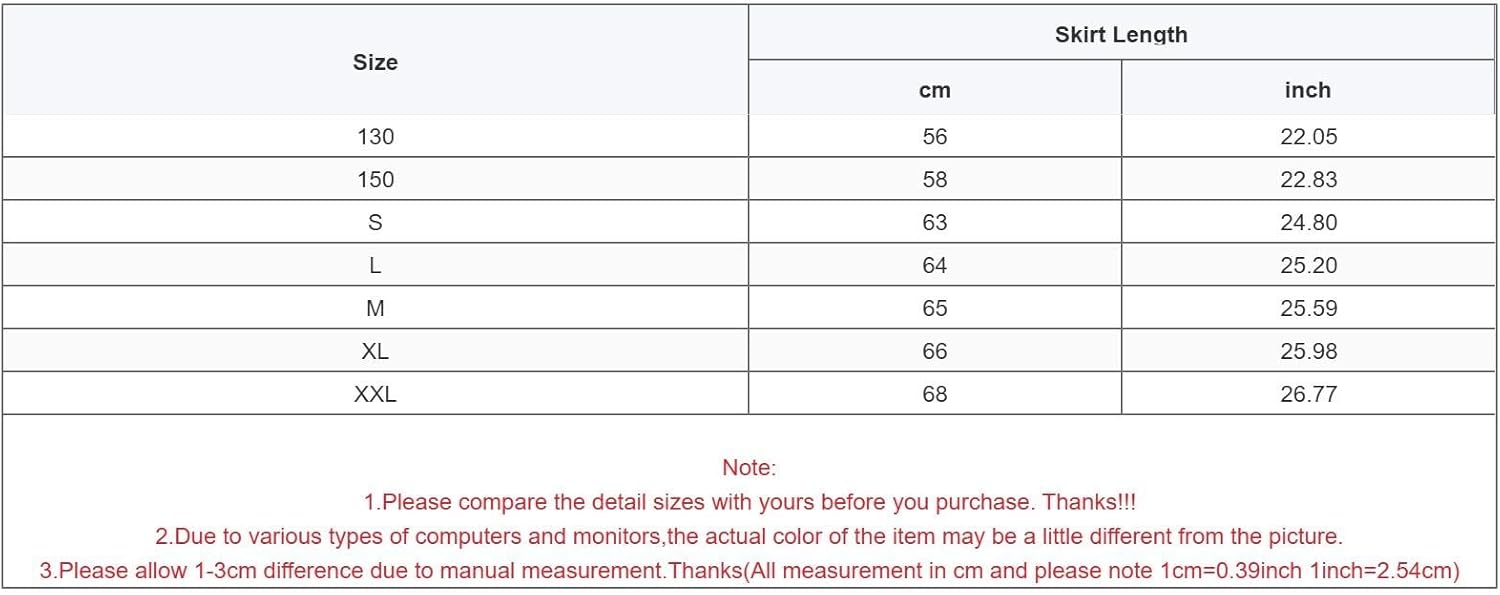Click size 130 row label
Image resolution: width=1500 pixels, height=595 pixels.
click(x=375, y=137)
